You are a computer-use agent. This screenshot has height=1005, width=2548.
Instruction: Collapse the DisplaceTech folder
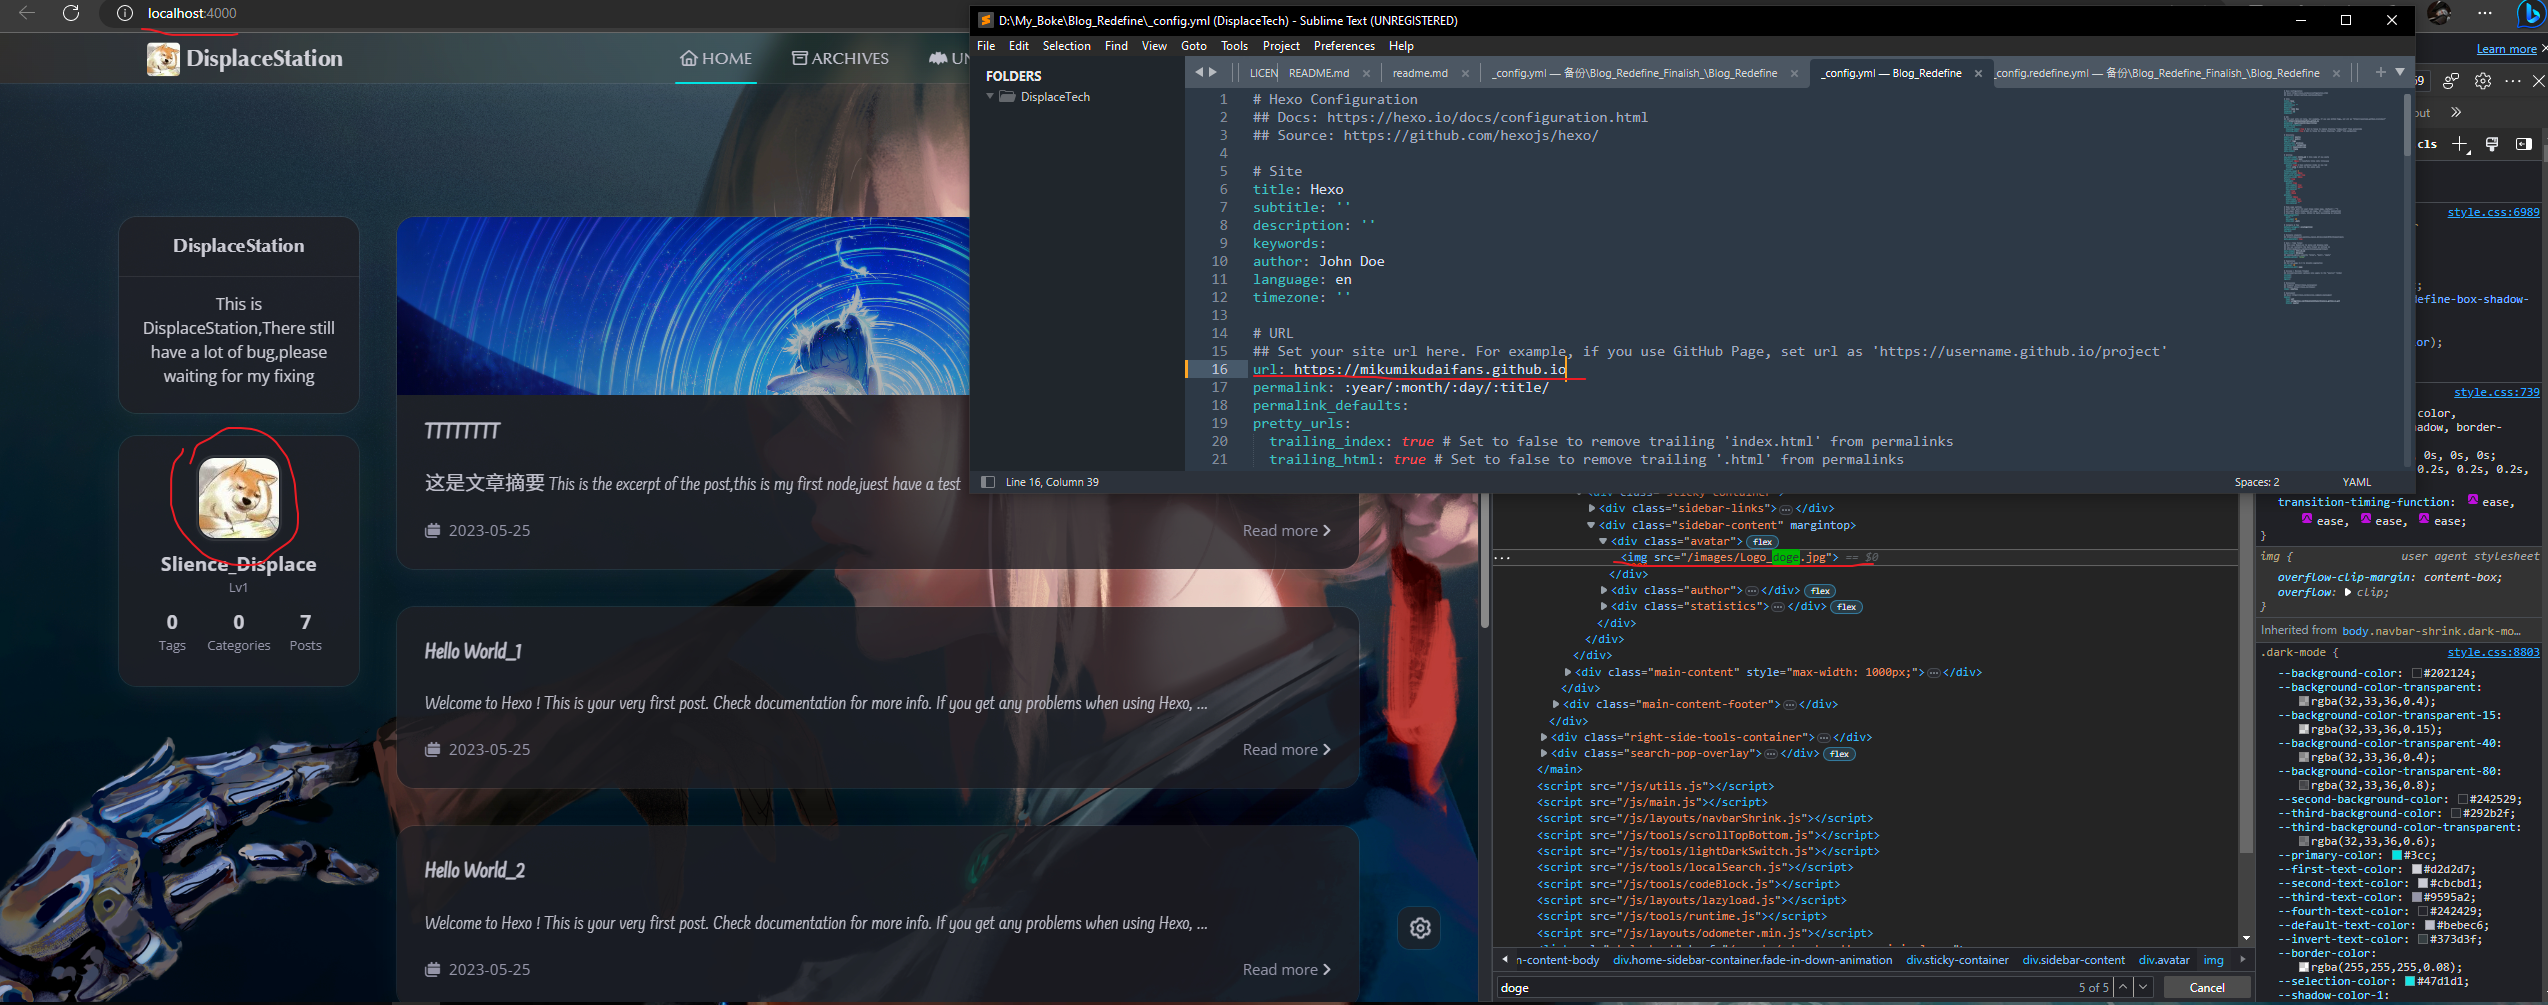click(x=990, y=97)
